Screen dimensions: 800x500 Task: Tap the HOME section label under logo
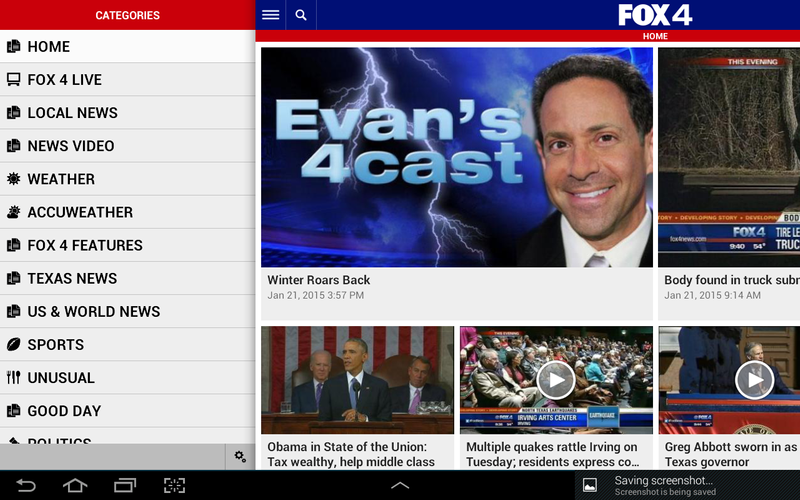pos(655,36)
